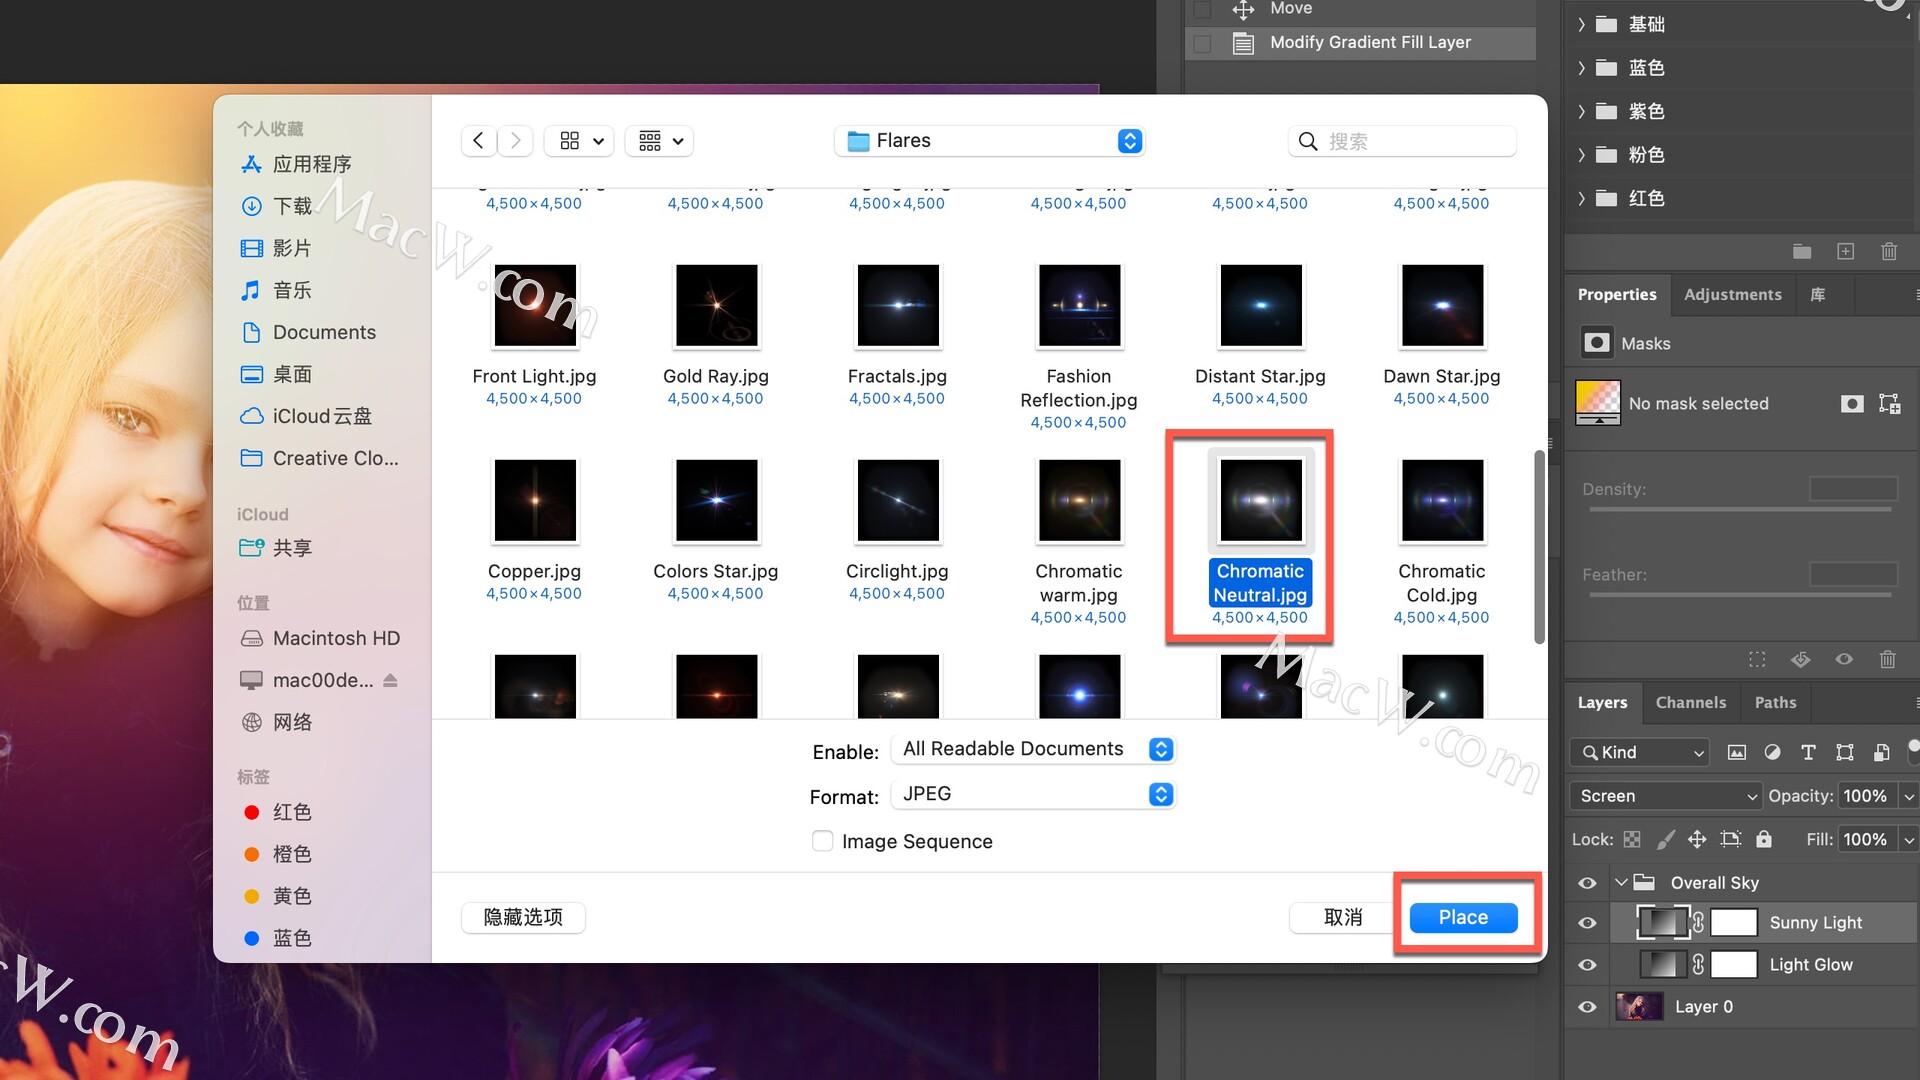Enable the Image Sequence checkbox
This screenshot has width=1920, height=1080.
click(822, 842)
